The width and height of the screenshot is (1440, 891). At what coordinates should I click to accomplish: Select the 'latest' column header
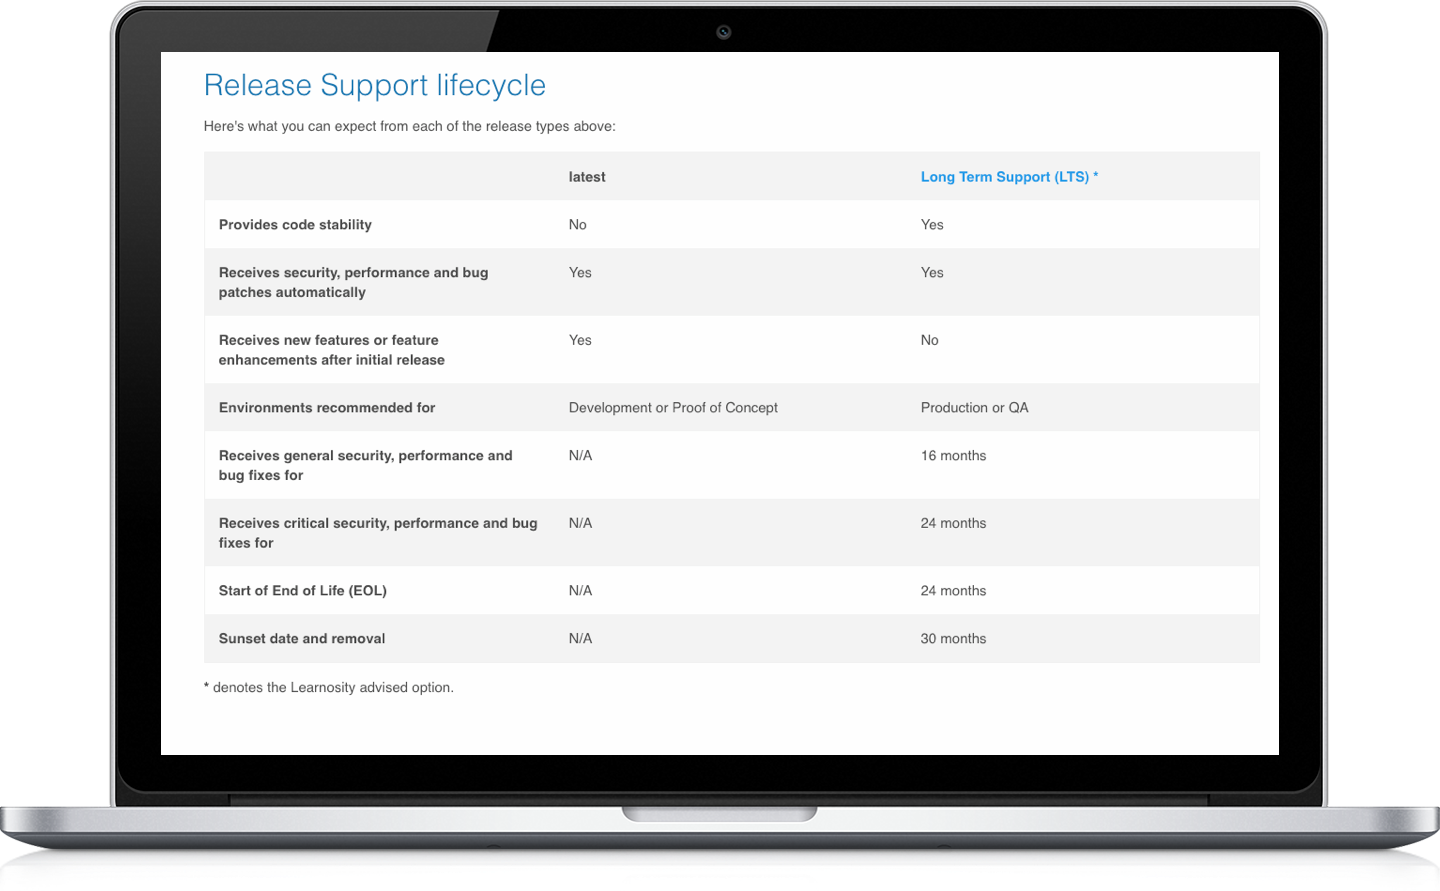tap(587, 177)
